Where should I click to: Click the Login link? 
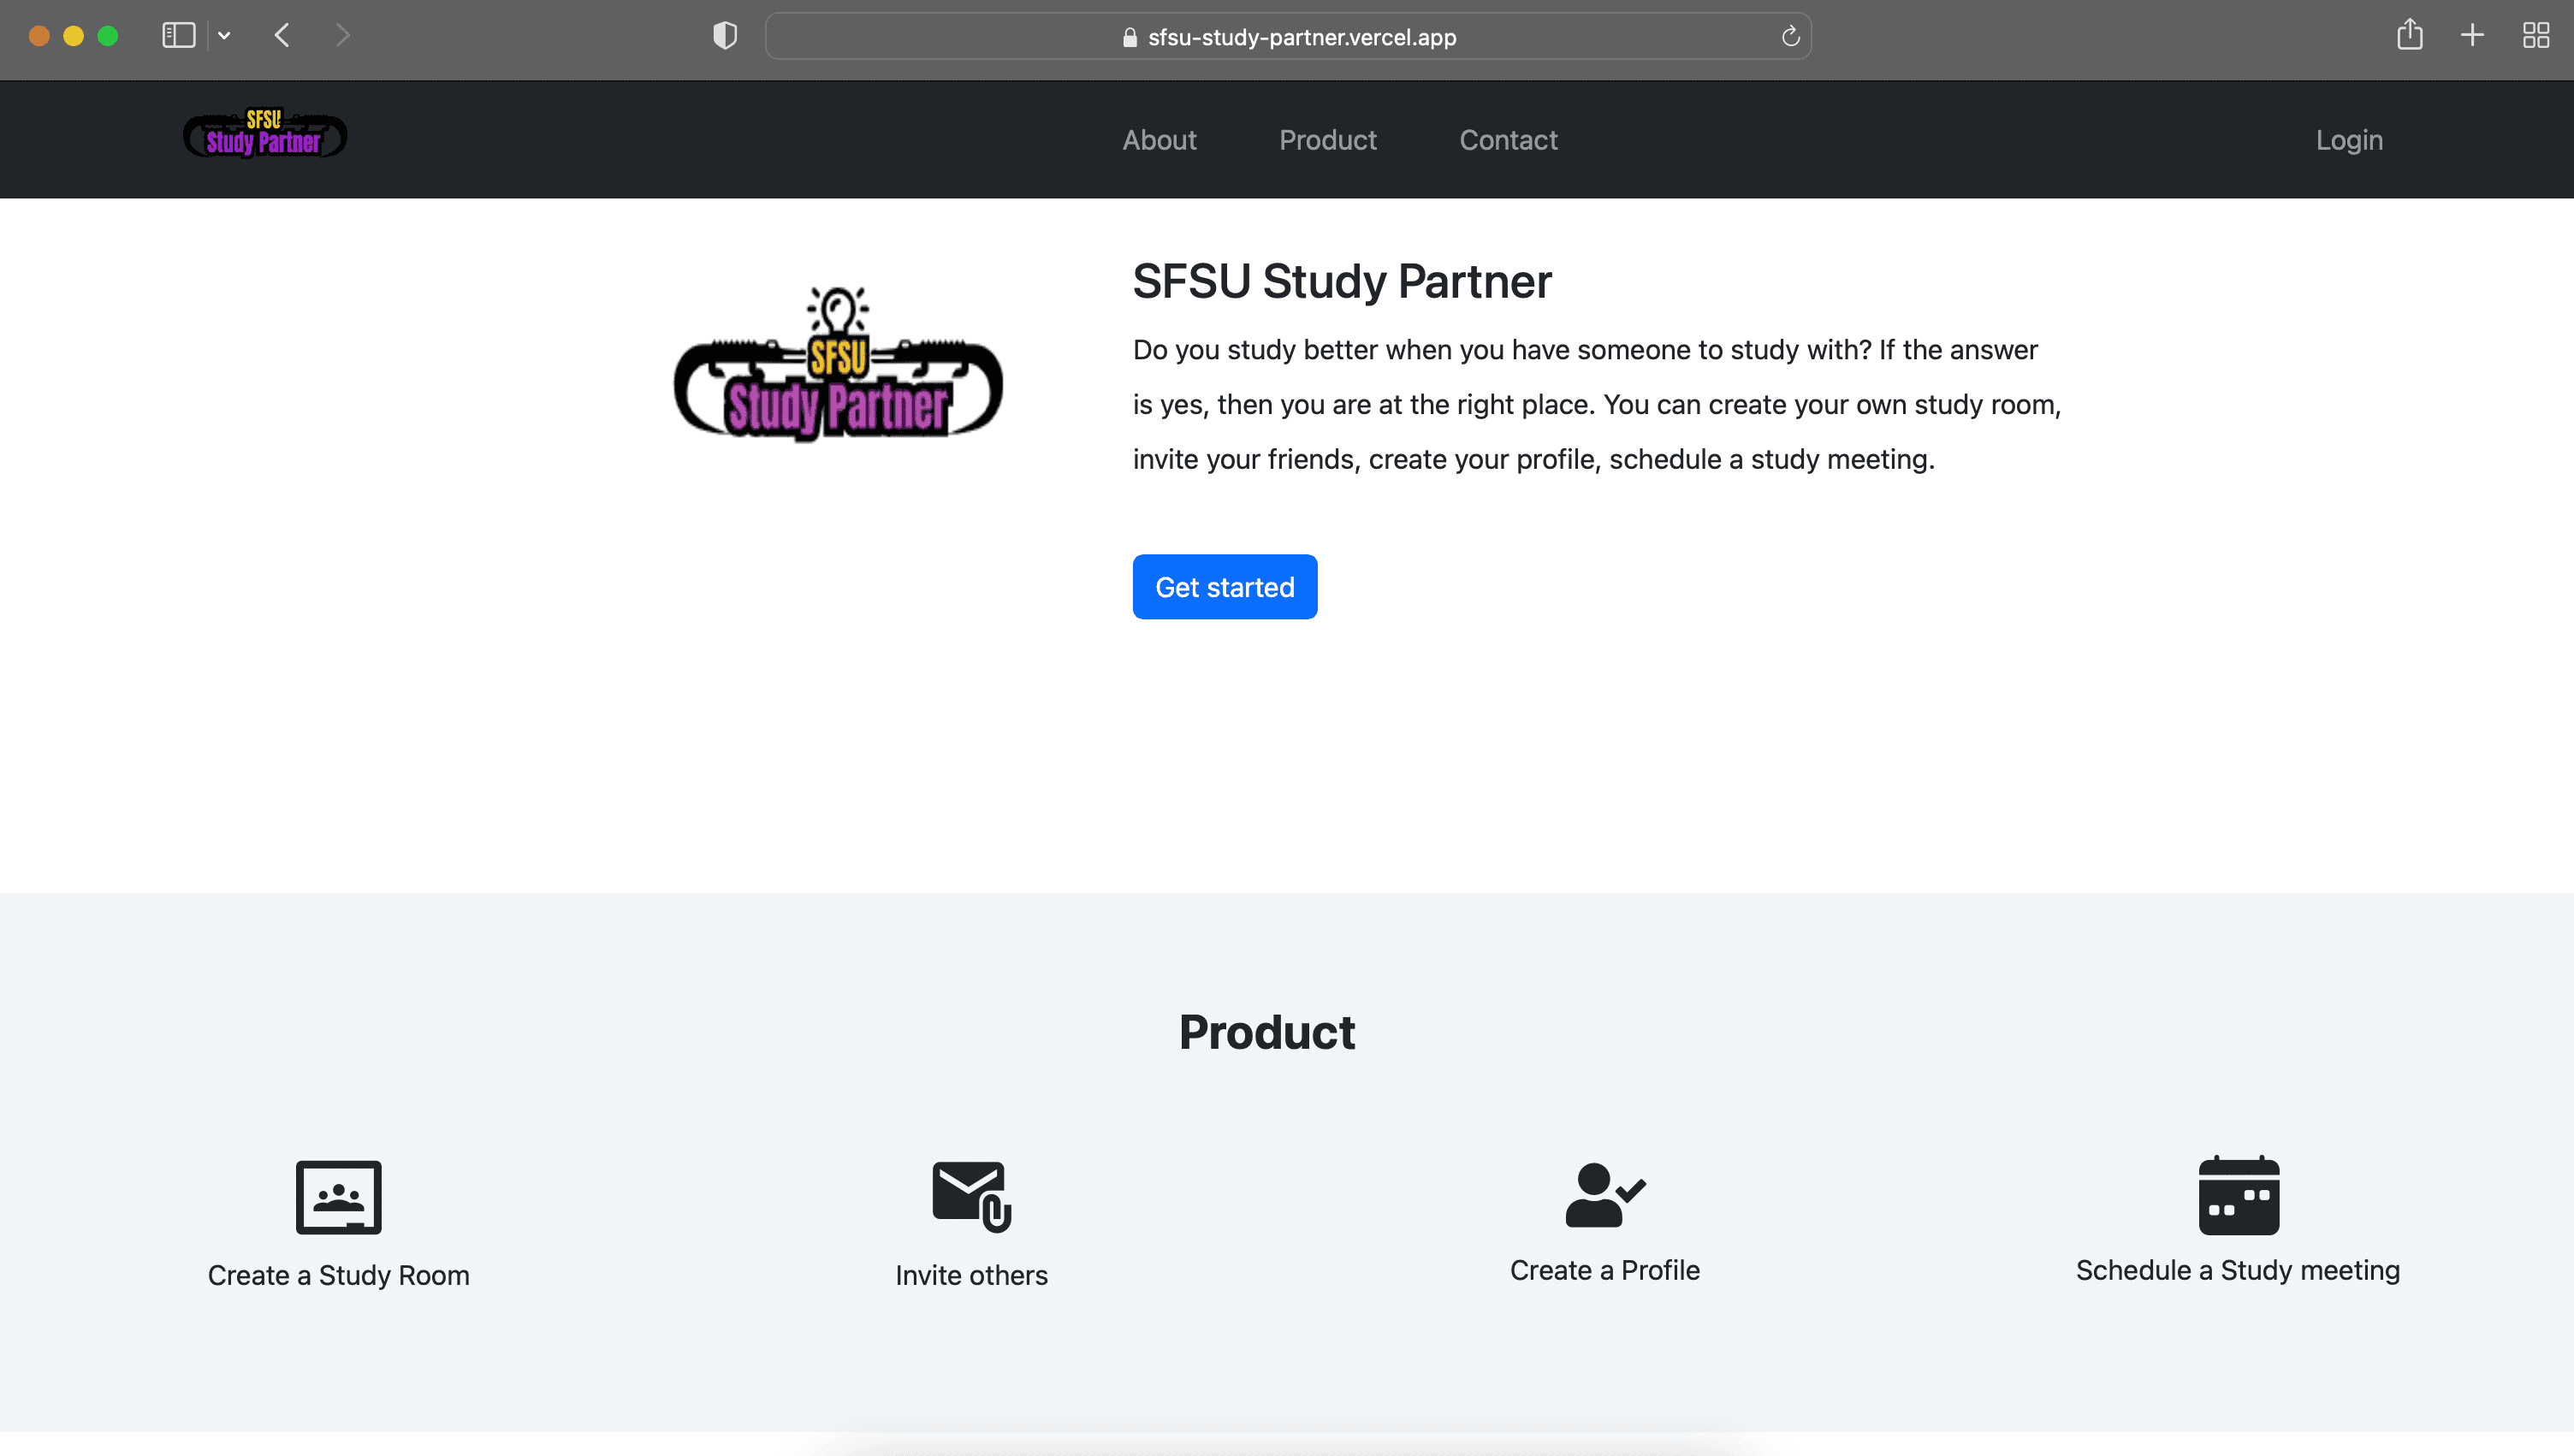click(x=2348, y=140)
